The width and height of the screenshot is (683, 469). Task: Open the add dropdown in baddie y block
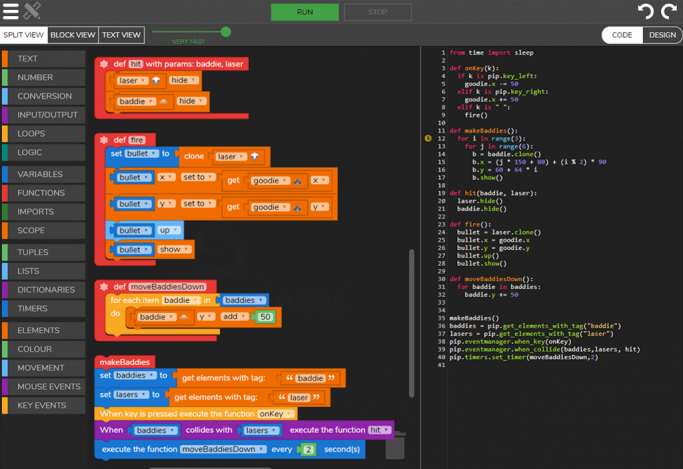click(234, 317)
